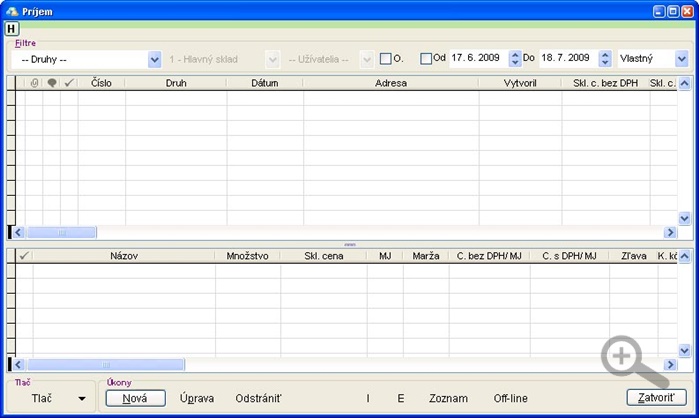Screen dimensions: 699x418
Task: Click the Skl. cena column header
Action: point(324,256)
